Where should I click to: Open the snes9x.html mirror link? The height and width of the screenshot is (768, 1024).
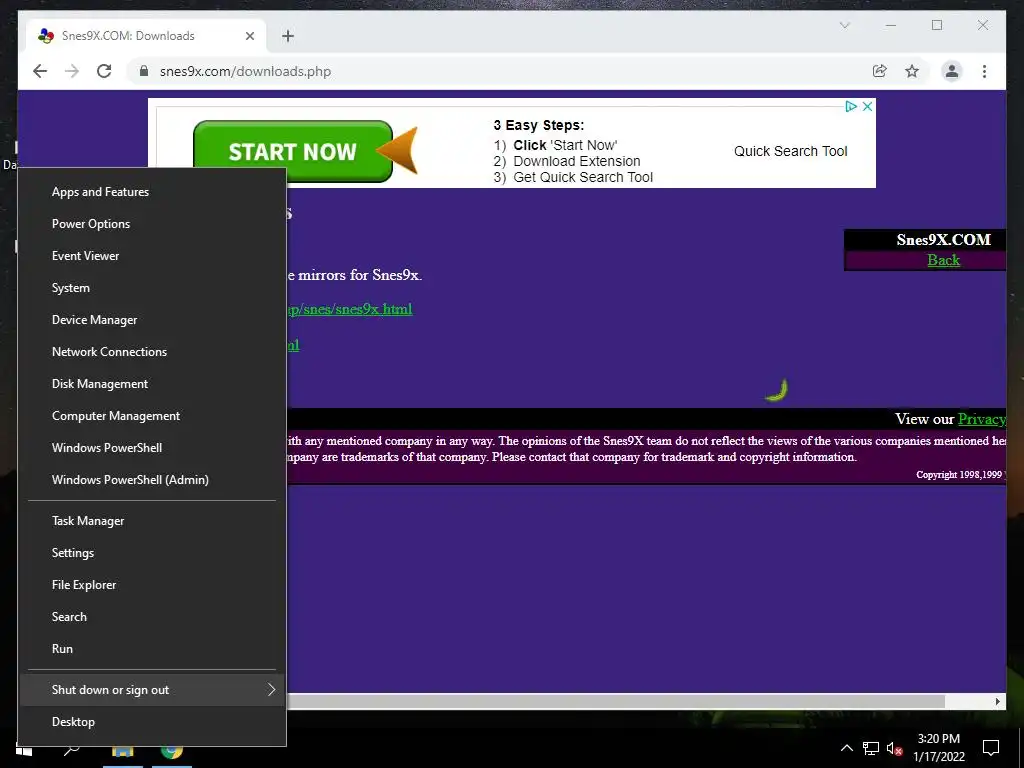[x=350, y=309]
